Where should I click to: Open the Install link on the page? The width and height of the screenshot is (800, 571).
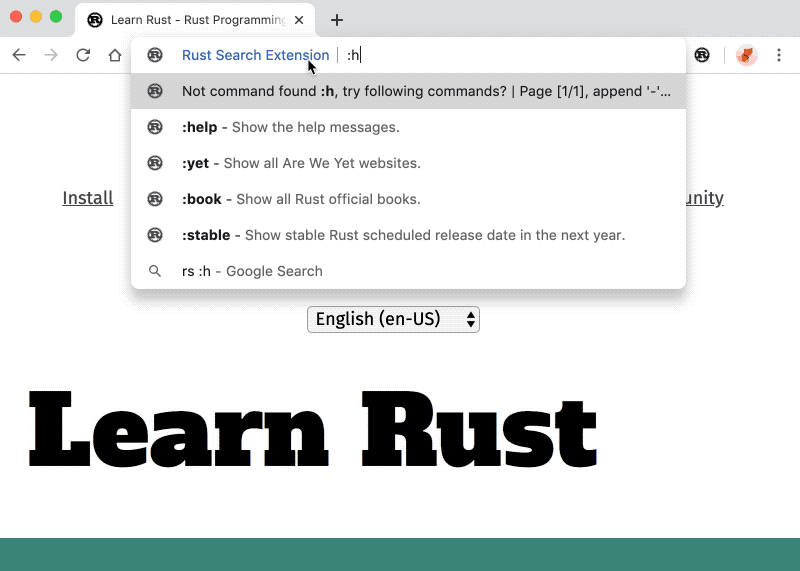[88, 198]
